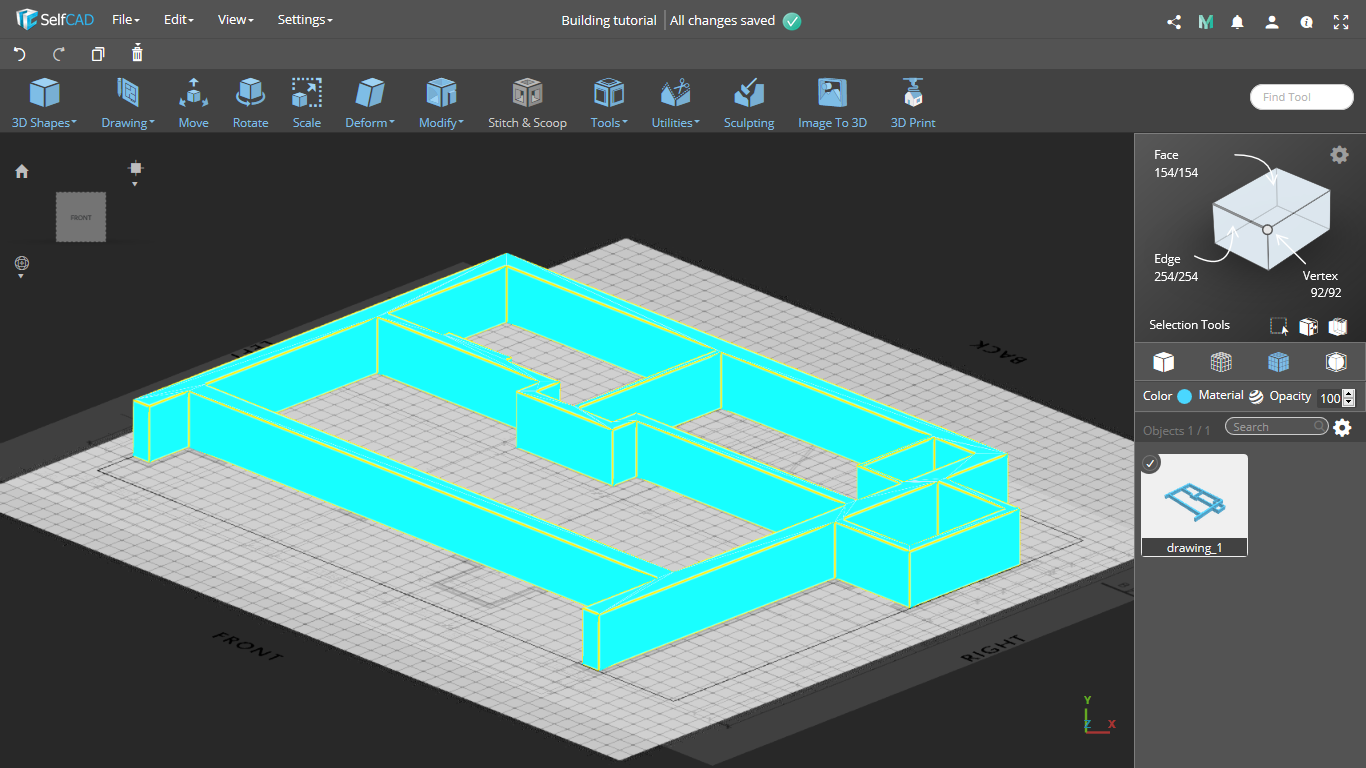Open the 3D Shapes tool
This screenshot has height=768, width=1366.
pos(44,104)
